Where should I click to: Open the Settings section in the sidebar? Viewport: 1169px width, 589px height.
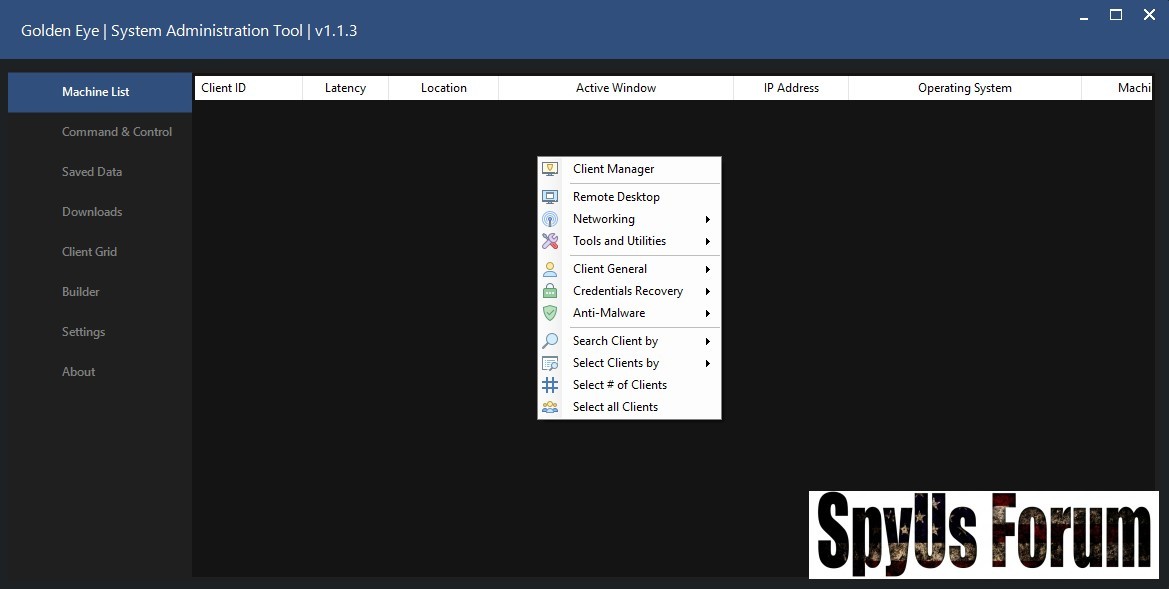83,332
